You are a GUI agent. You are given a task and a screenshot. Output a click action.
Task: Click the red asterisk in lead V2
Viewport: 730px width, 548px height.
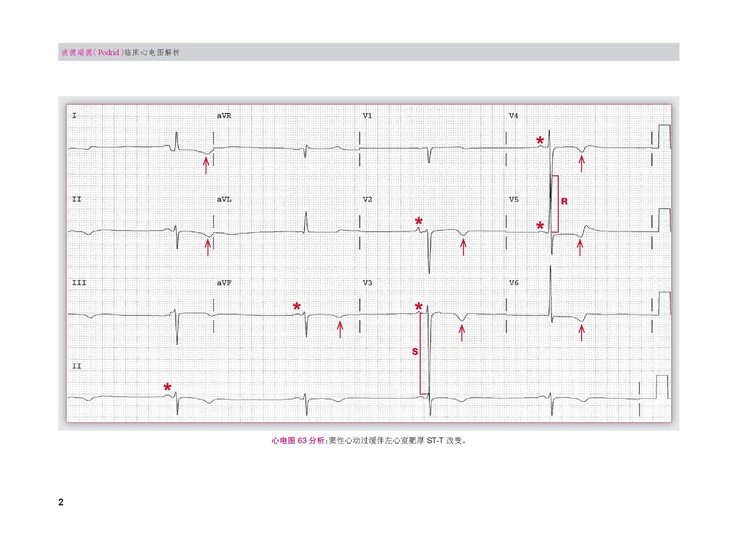coord(419,221)
